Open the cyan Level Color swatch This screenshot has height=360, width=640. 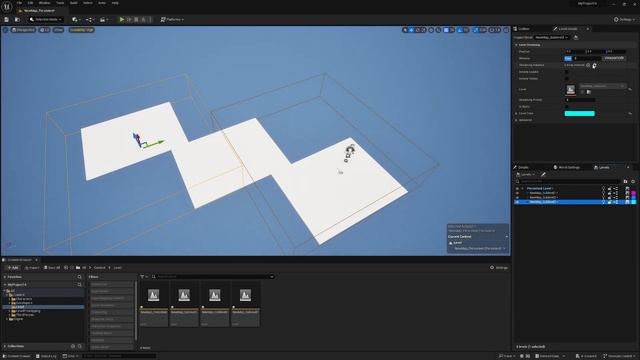[580, 113]
